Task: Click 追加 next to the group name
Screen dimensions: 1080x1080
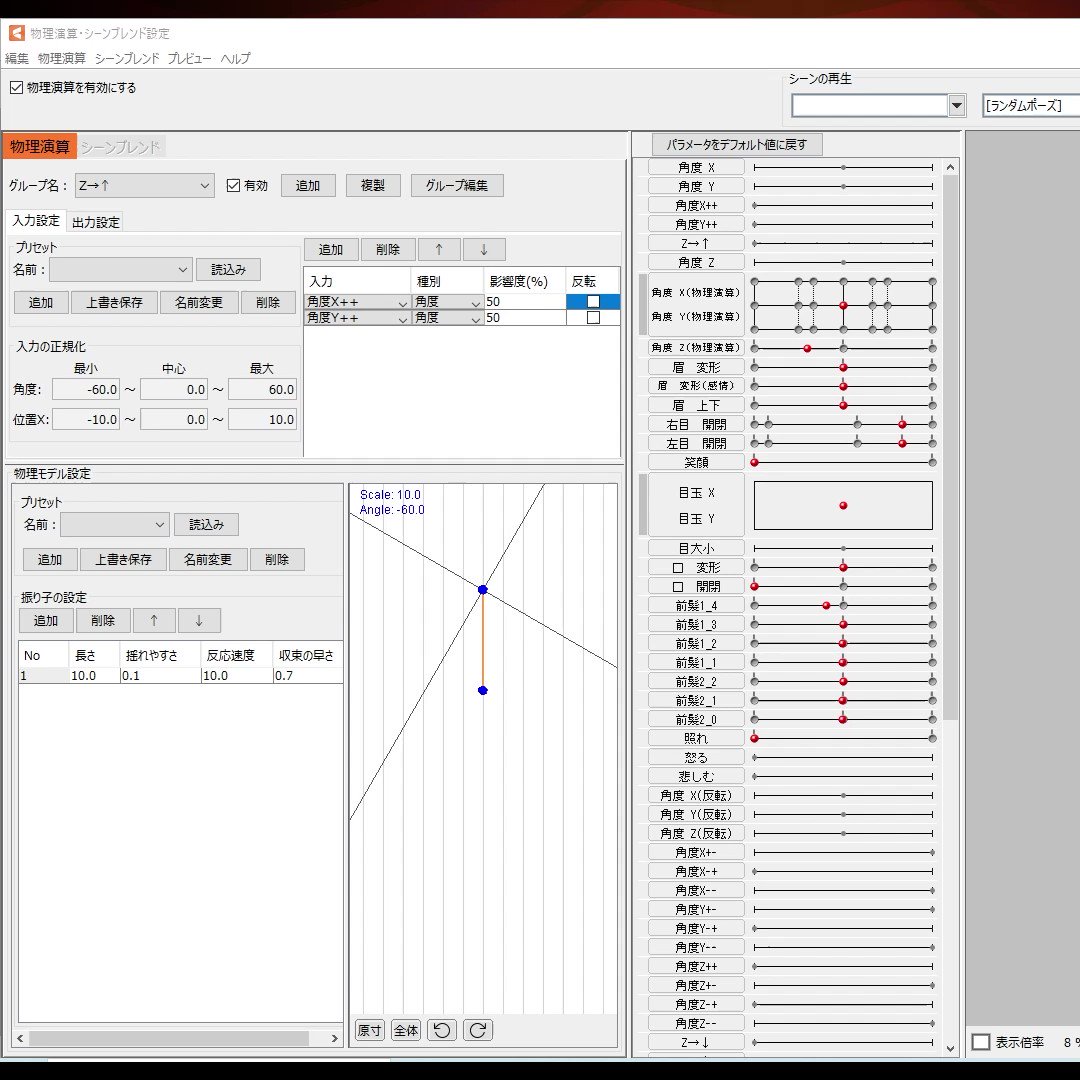Action: (308, 185)
